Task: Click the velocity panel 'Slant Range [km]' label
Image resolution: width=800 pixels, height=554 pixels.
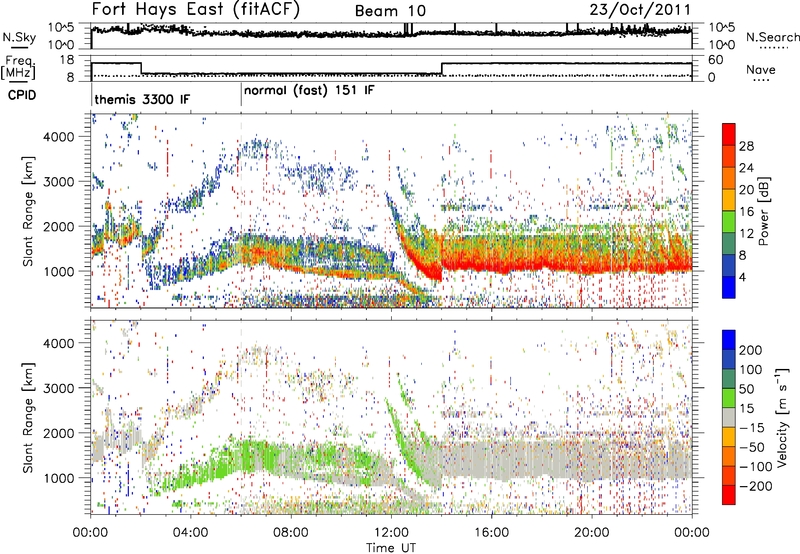Action: [x=28, y=418]
